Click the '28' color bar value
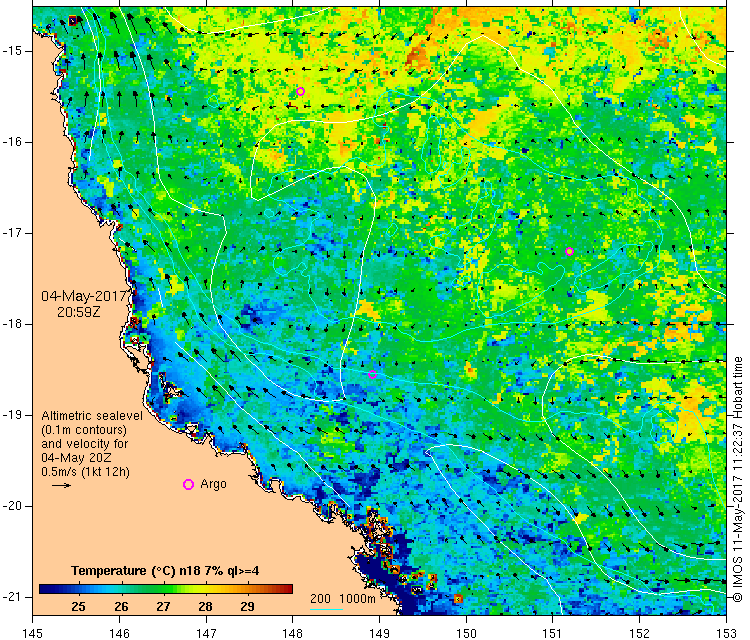The height and width of the screenshot is (640, 750). click(205, 607)
